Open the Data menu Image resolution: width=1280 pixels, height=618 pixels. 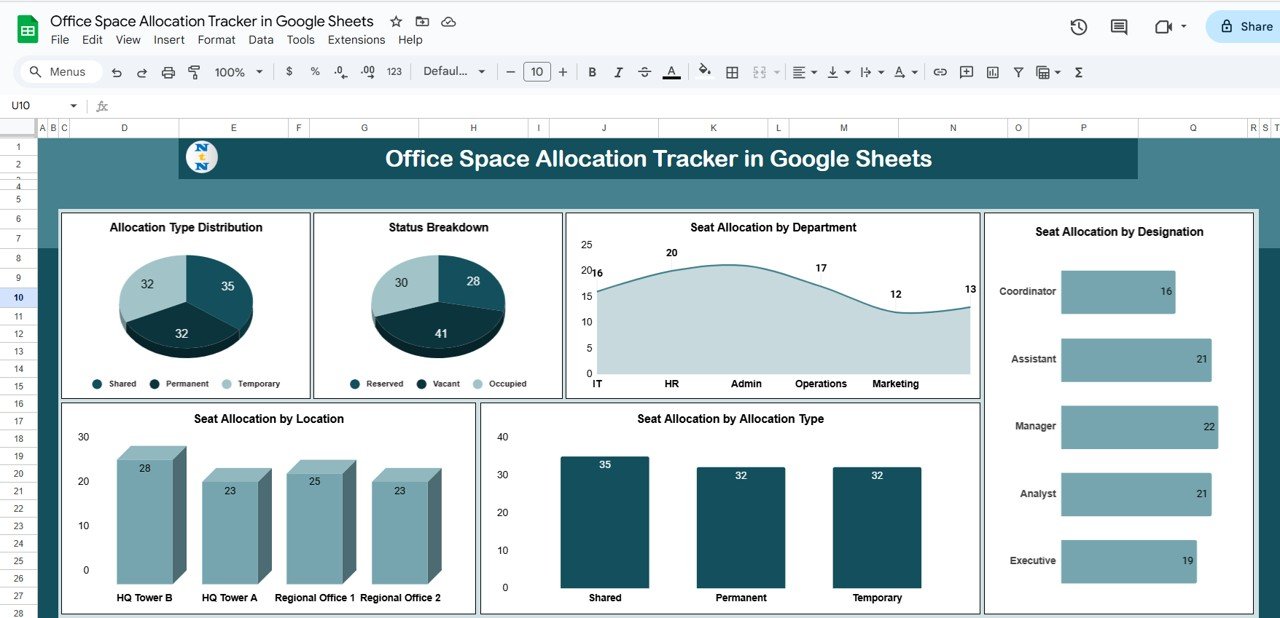[261, 40]
